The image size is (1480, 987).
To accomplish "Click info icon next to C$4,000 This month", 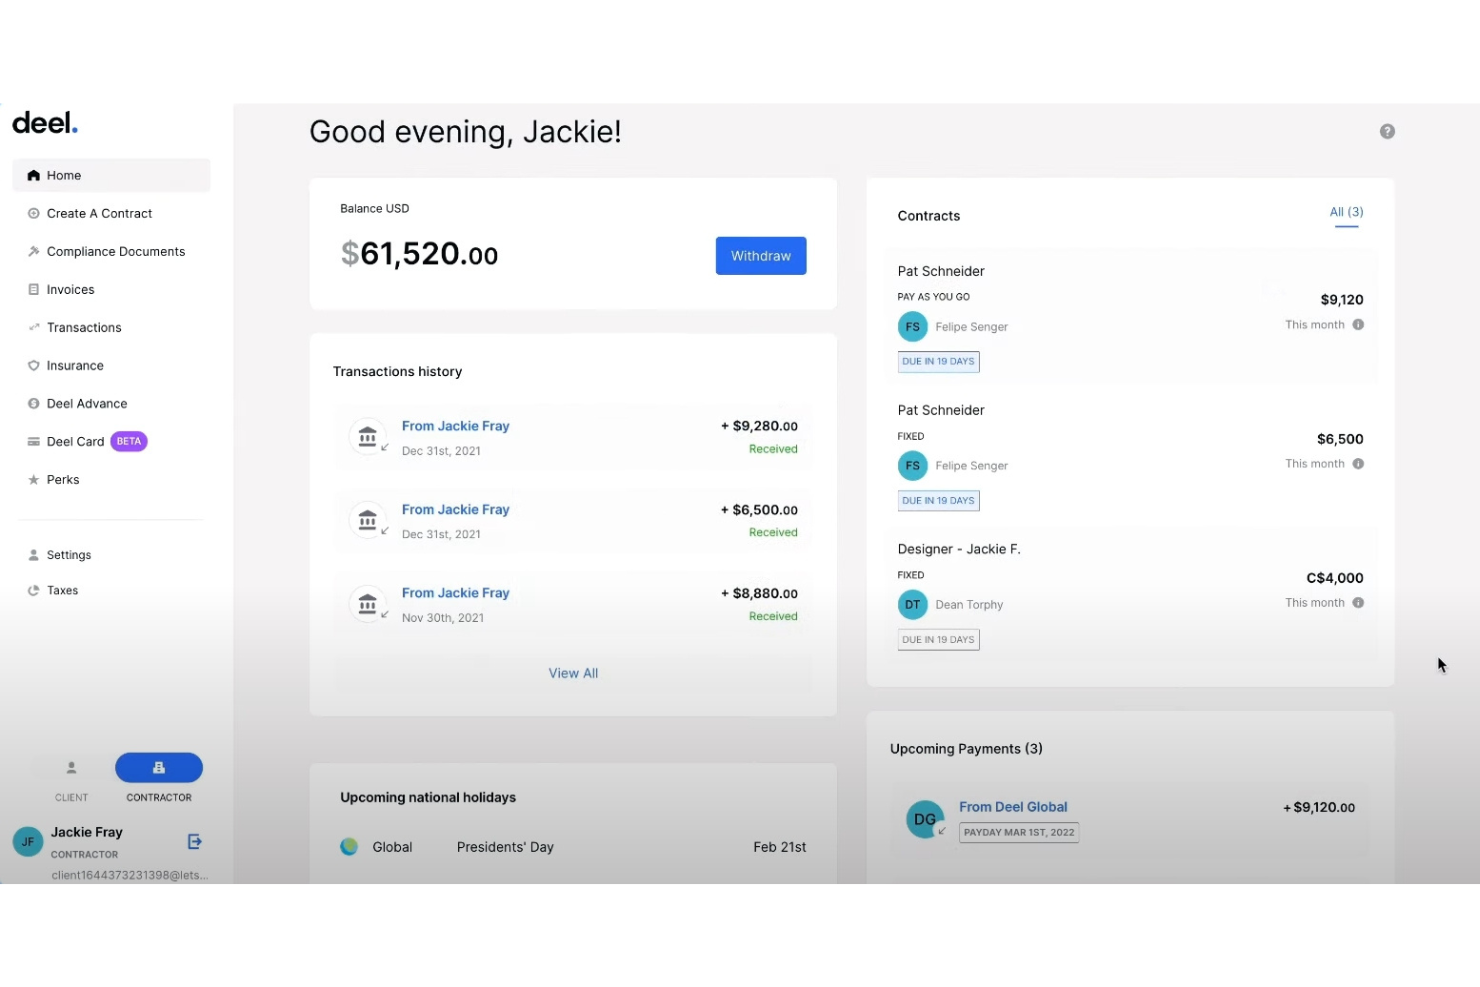I will 1358,603.
